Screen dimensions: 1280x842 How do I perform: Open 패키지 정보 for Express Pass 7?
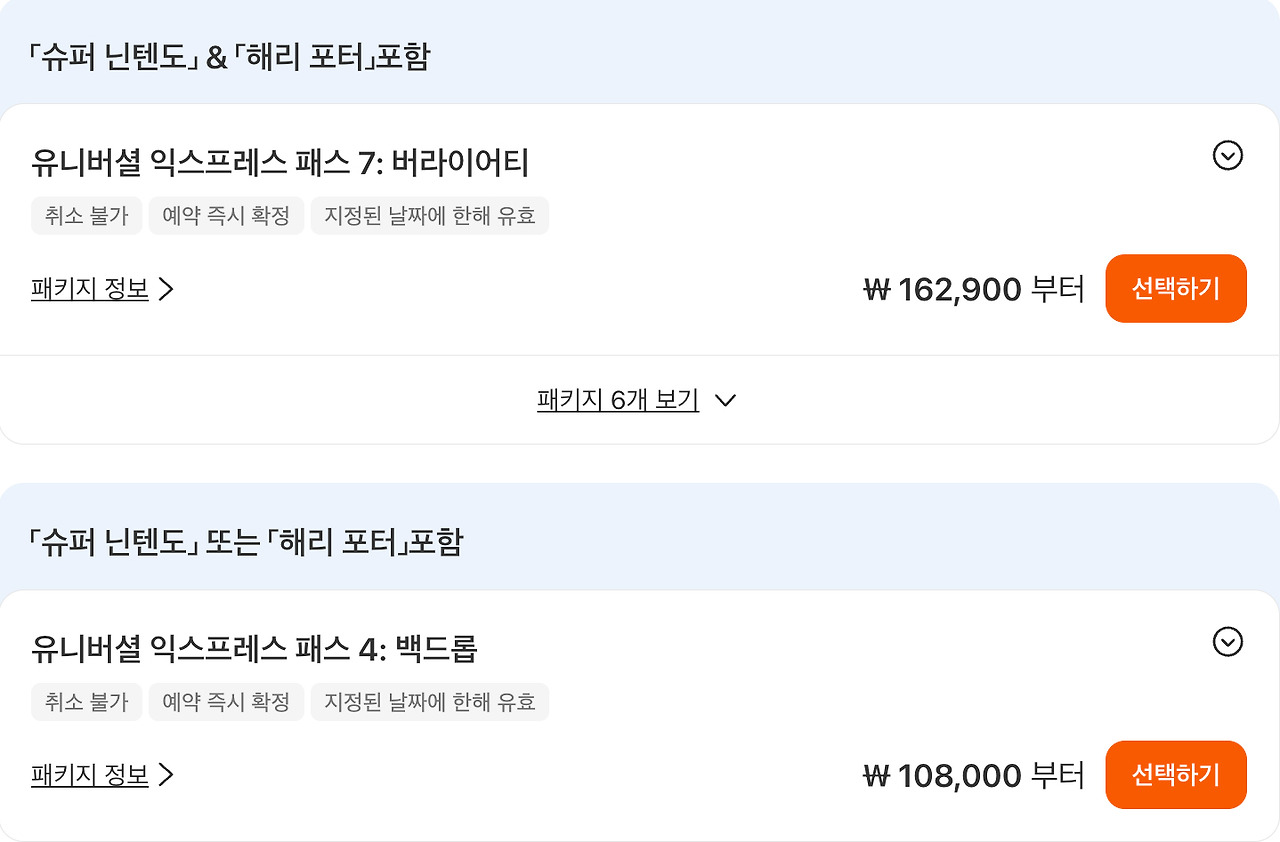[x=89, y=289]
